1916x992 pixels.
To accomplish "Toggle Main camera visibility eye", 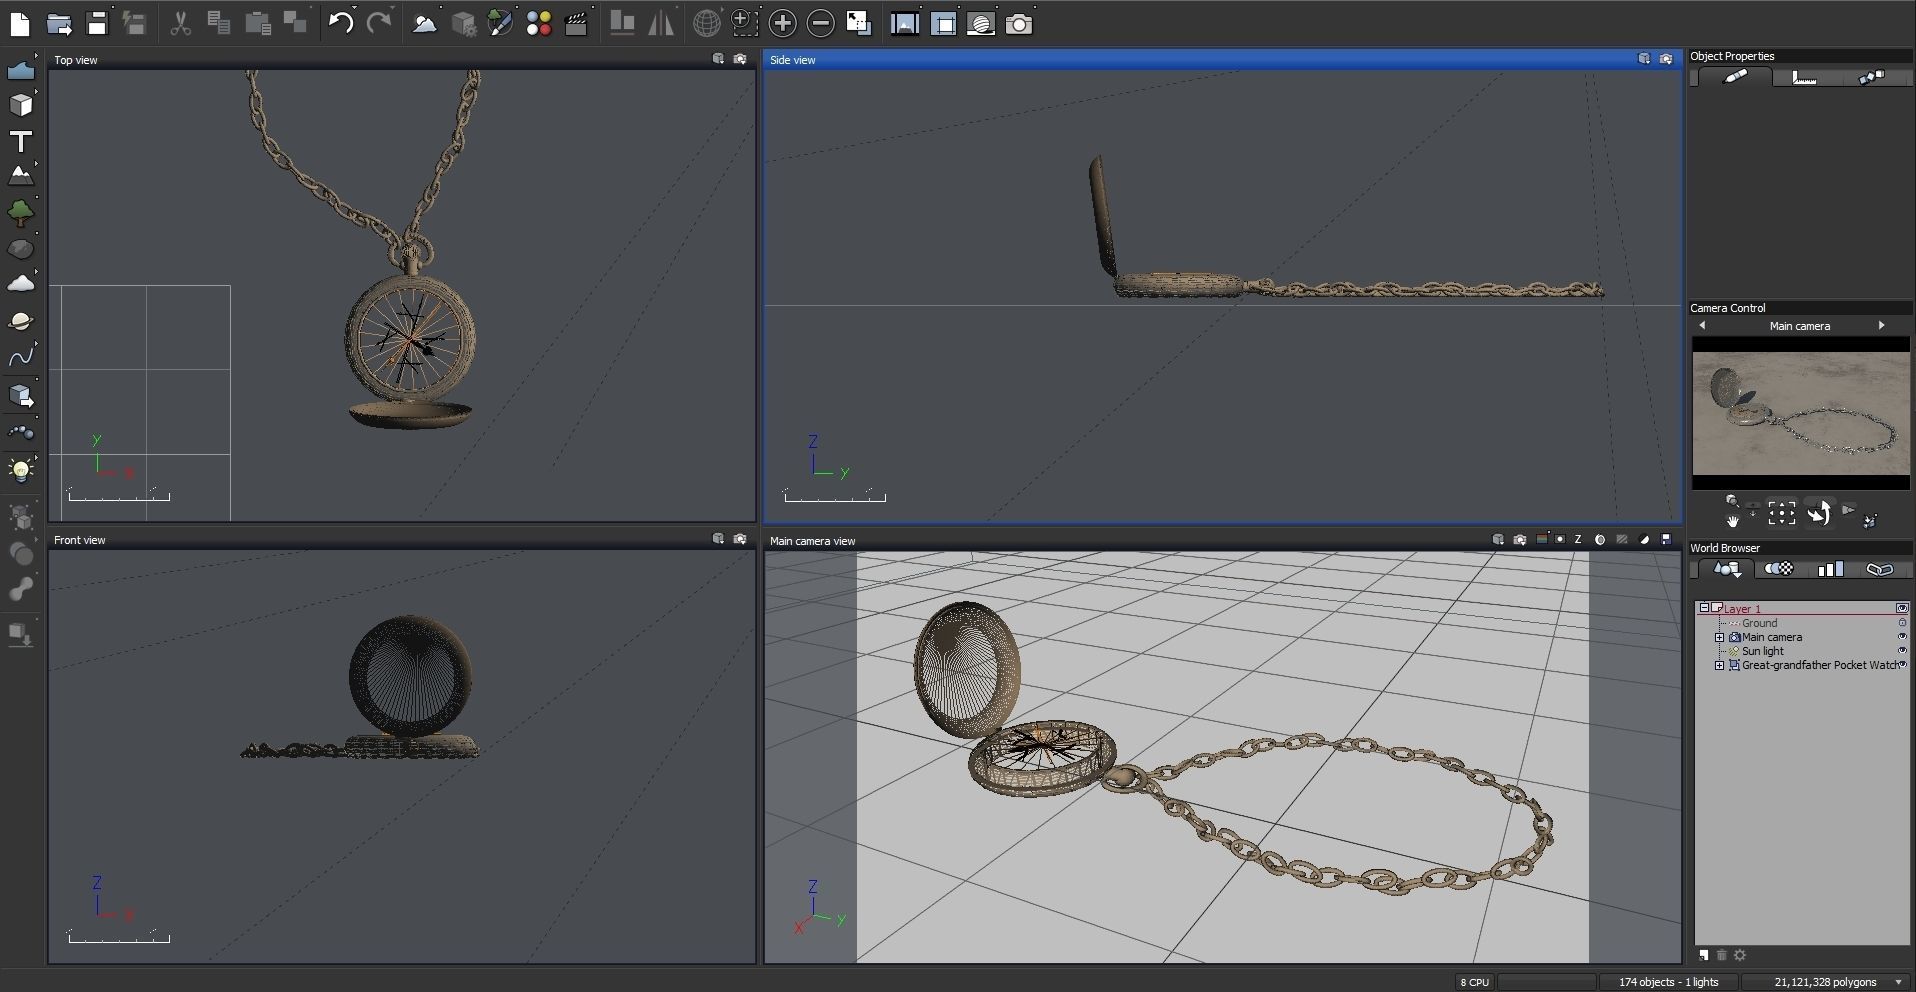I will point(1902,637).
